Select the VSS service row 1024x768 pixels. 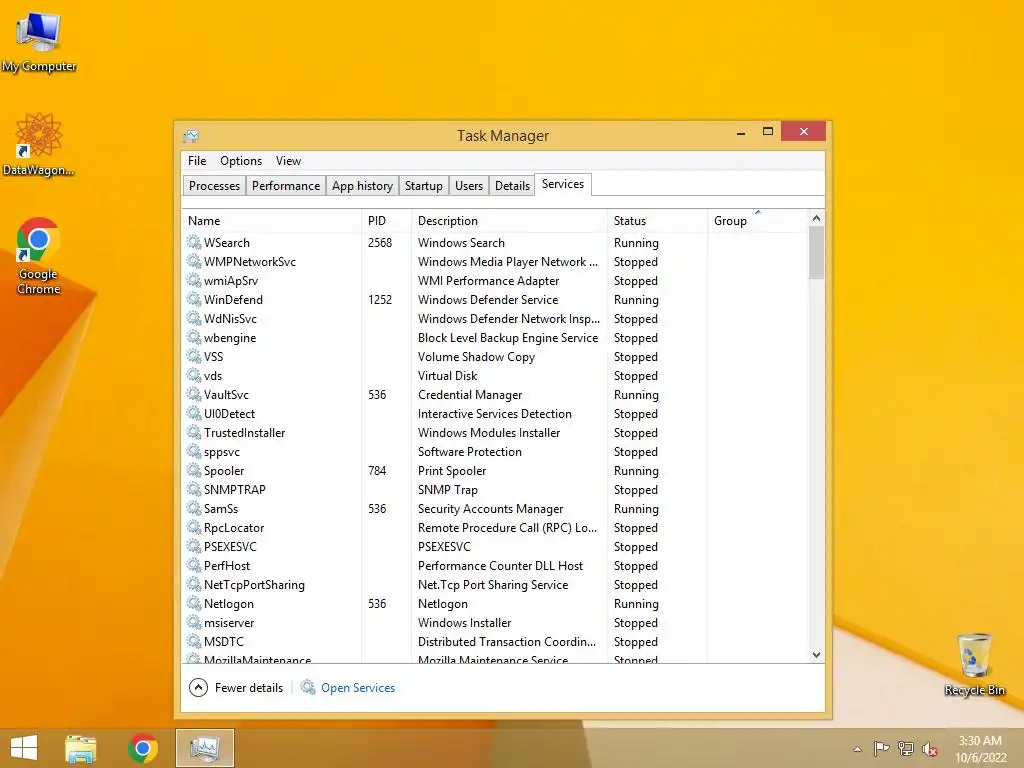(x=495, y=357)
